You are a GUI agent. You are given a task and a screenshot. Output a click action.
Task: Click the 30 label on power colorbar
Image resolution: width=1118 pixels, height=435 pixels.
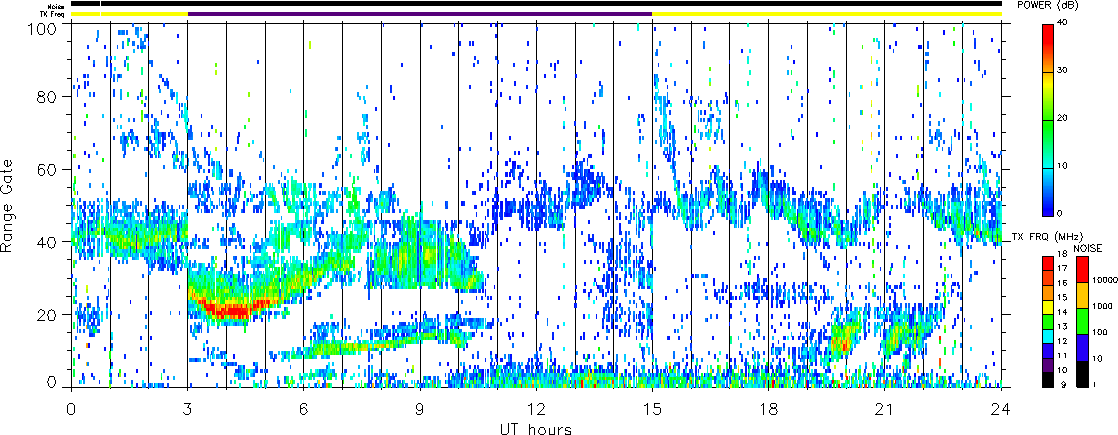click(x=1064, y=71)
